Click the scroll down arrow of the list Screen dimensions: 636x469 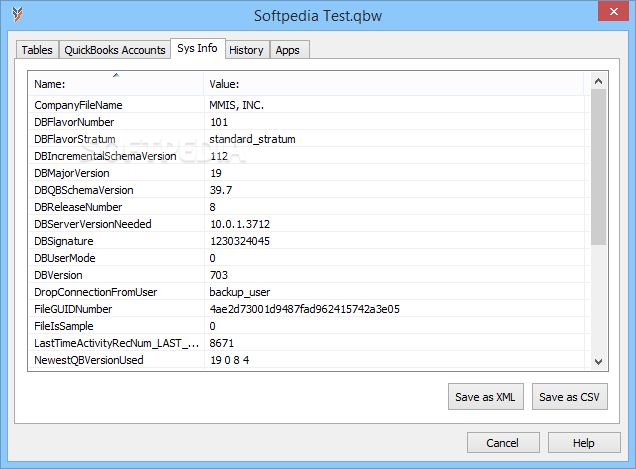coord(598,361)
